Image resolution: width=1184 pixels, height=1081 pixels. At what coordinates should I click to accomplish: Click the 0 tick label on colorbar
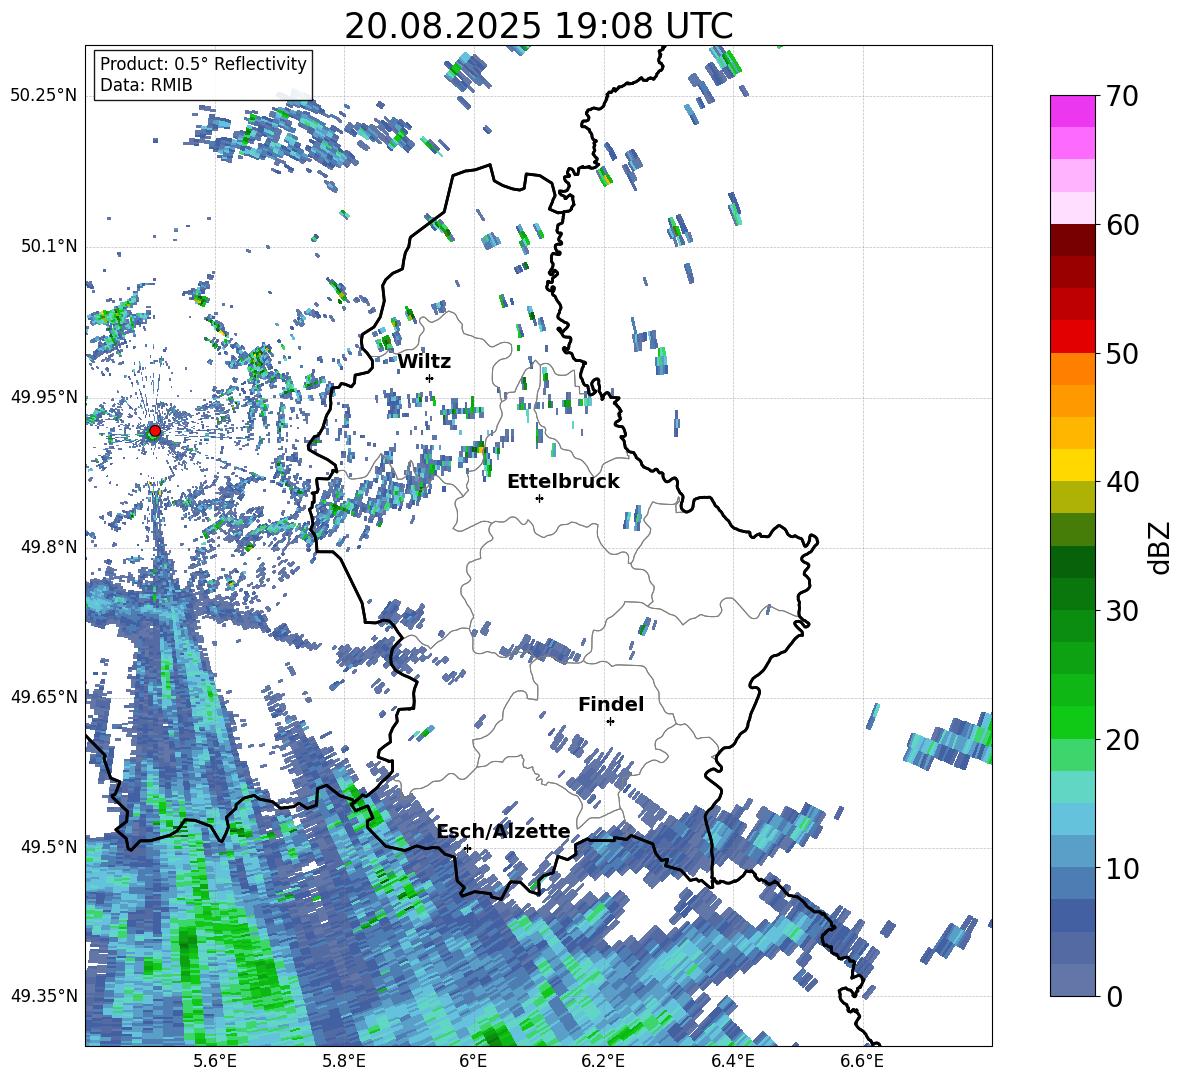pos(1114,996)
